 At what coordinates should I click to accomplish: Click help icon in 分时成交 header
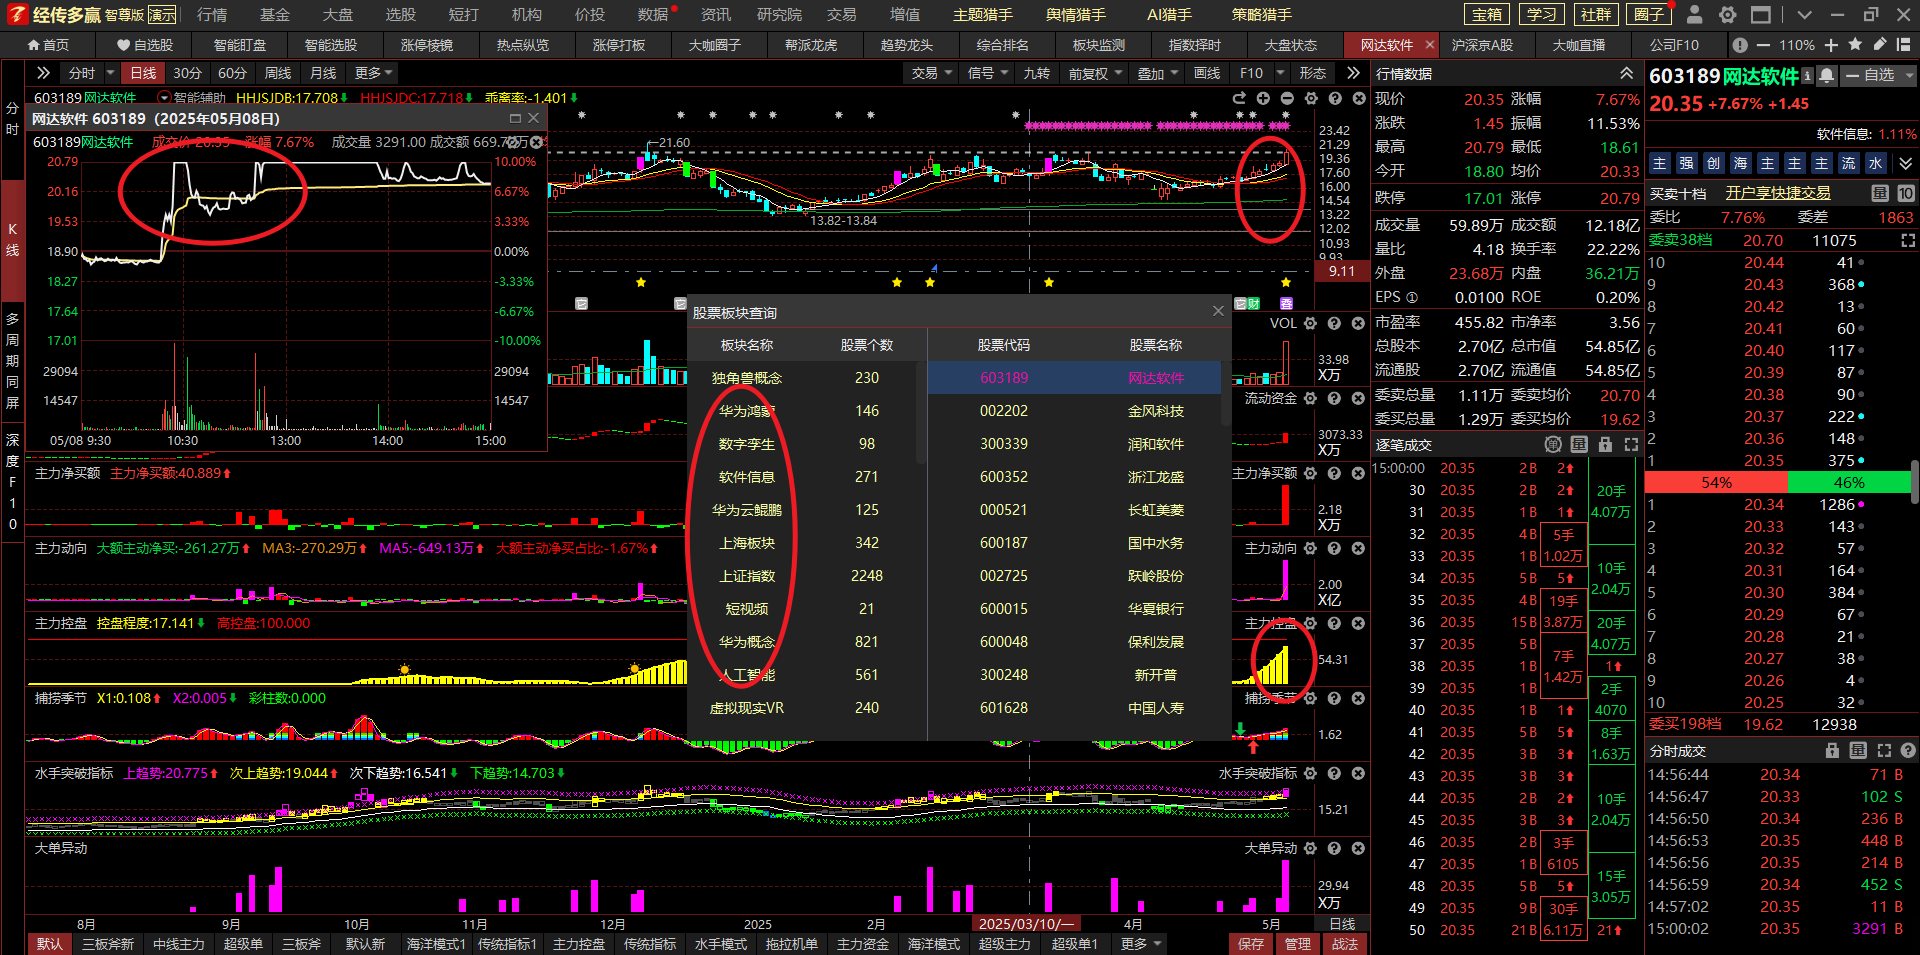(x=1908, y=750)
